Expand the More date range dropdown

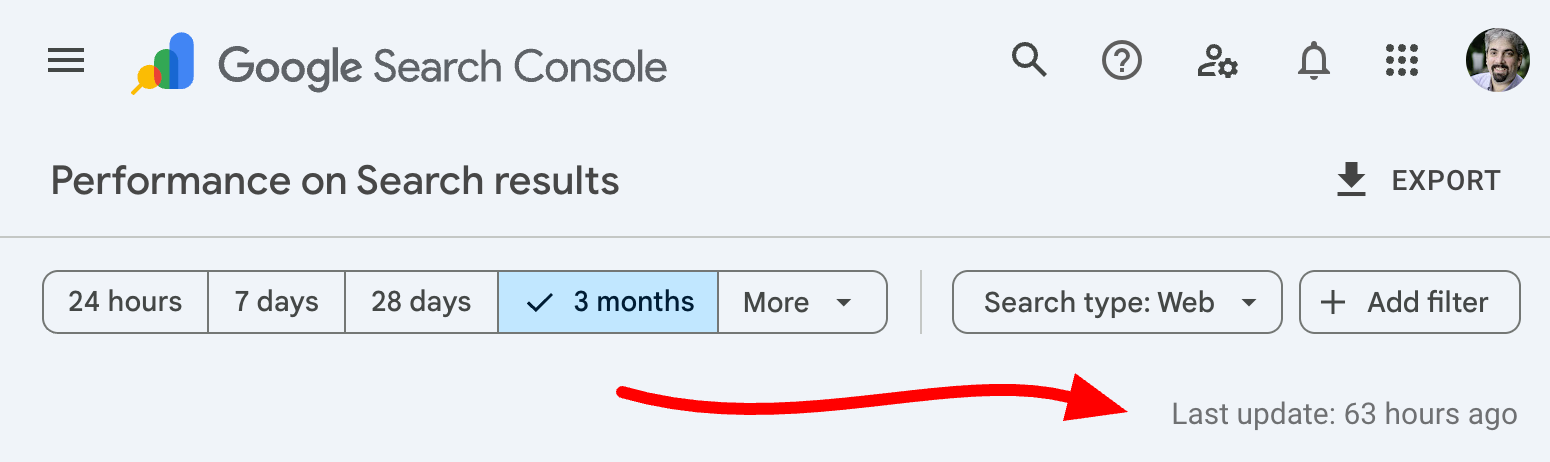point(802,302)
